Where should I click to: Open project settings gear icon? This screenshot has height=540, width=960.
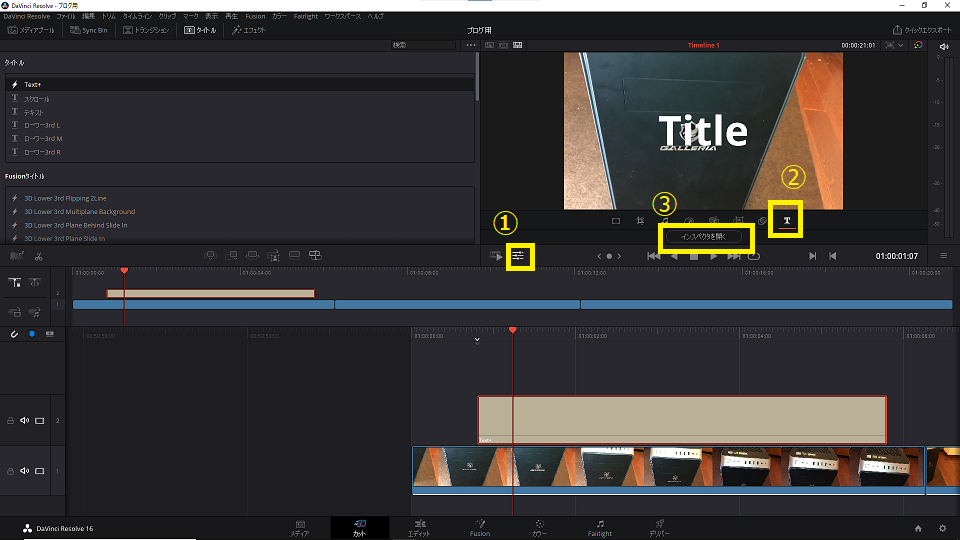click(942, 528)
